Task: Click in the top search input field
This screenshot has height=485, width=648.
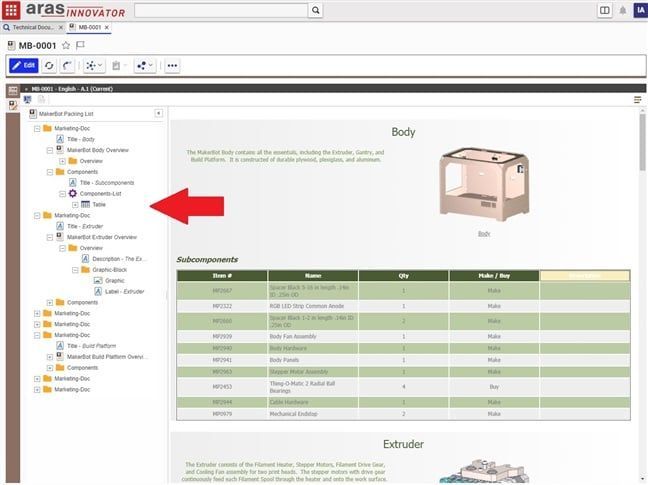Action: click(x=220, y=10)
